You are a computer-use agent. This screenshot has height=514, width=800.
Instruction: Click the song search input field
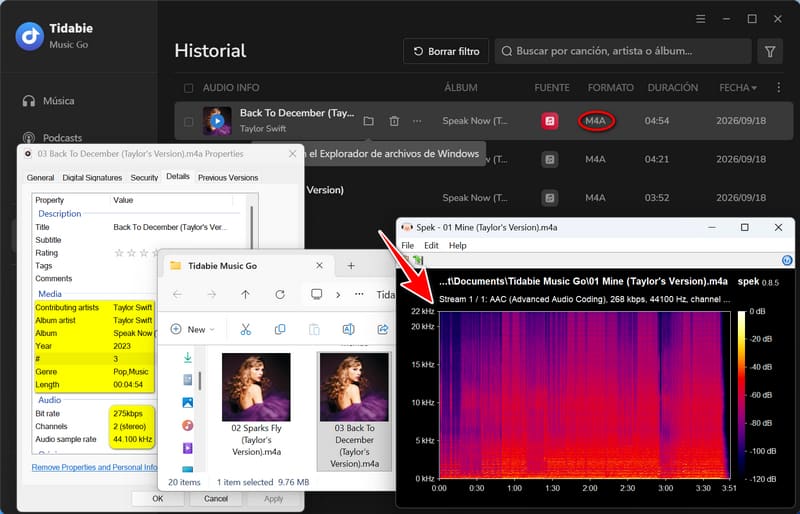click(623, 51)
